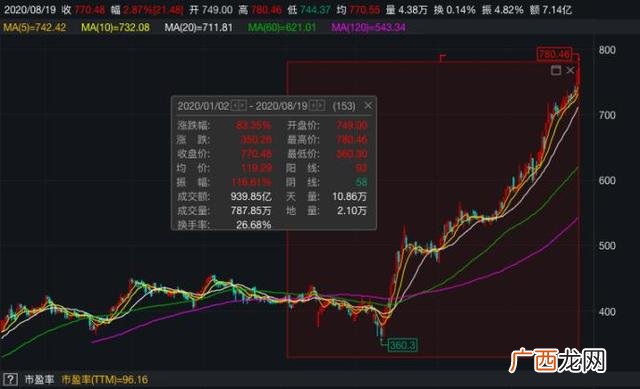
Task: Select the MA(120) purple indicator label
Action: [368, 27]
